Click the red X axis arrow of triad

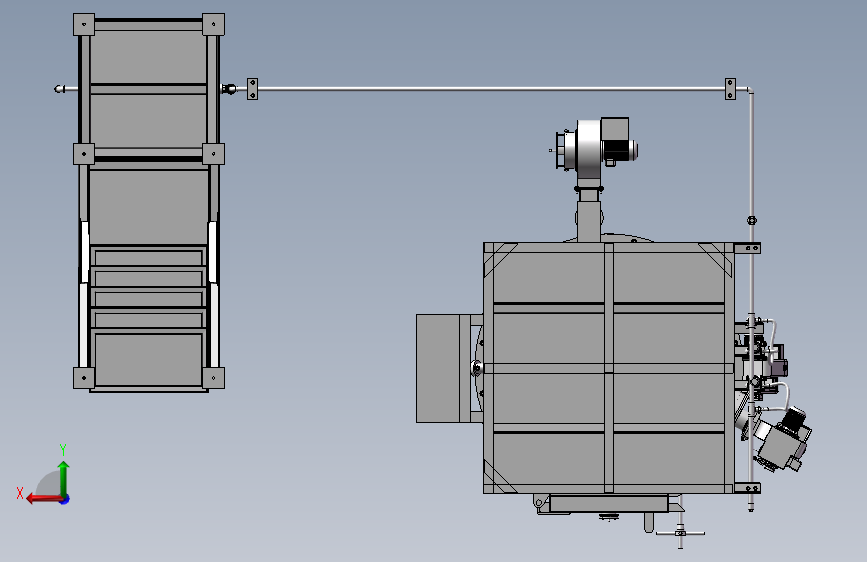(x=44, y=499)
